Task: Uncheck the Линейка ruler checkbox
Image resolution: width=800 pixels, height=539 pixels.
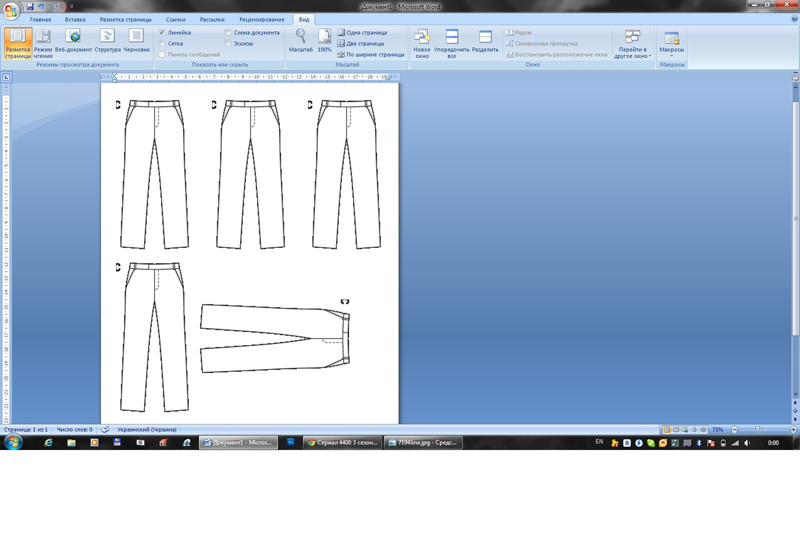Action: point(162,33)
